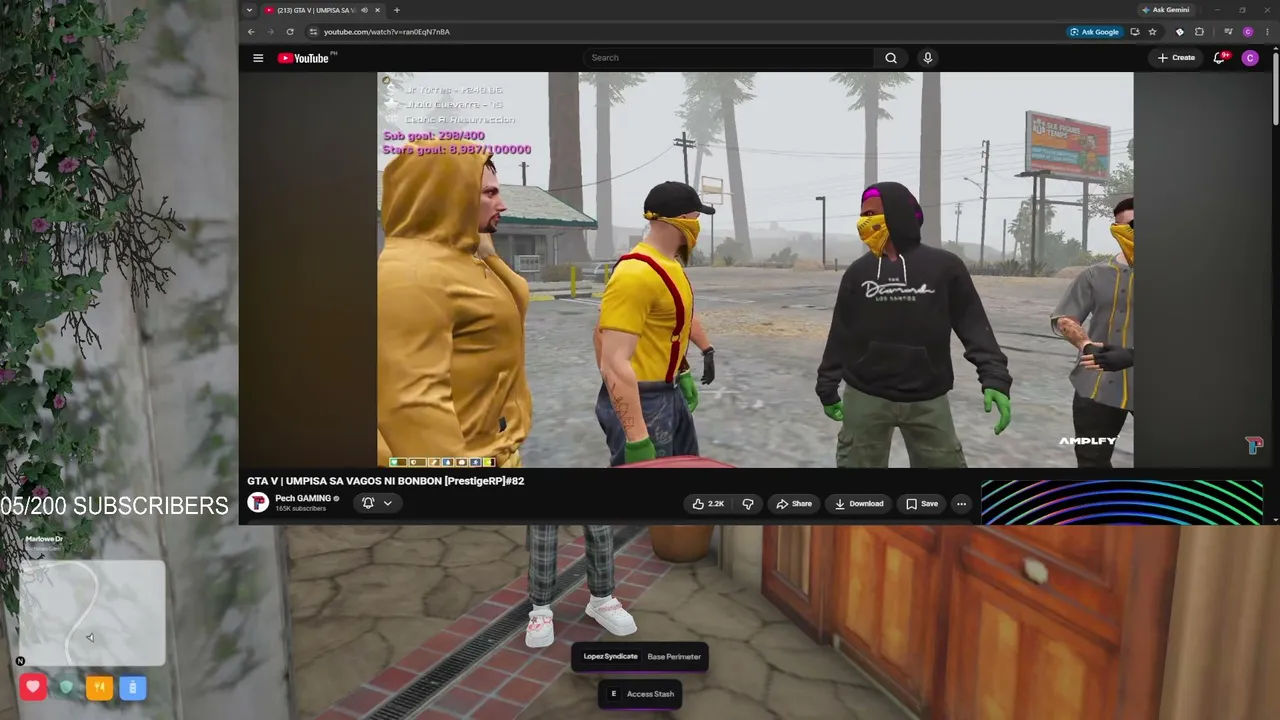This screenshot has width=1280, height=720.
Task: Open YouTube notifications bell
Action: [1219, 58]
